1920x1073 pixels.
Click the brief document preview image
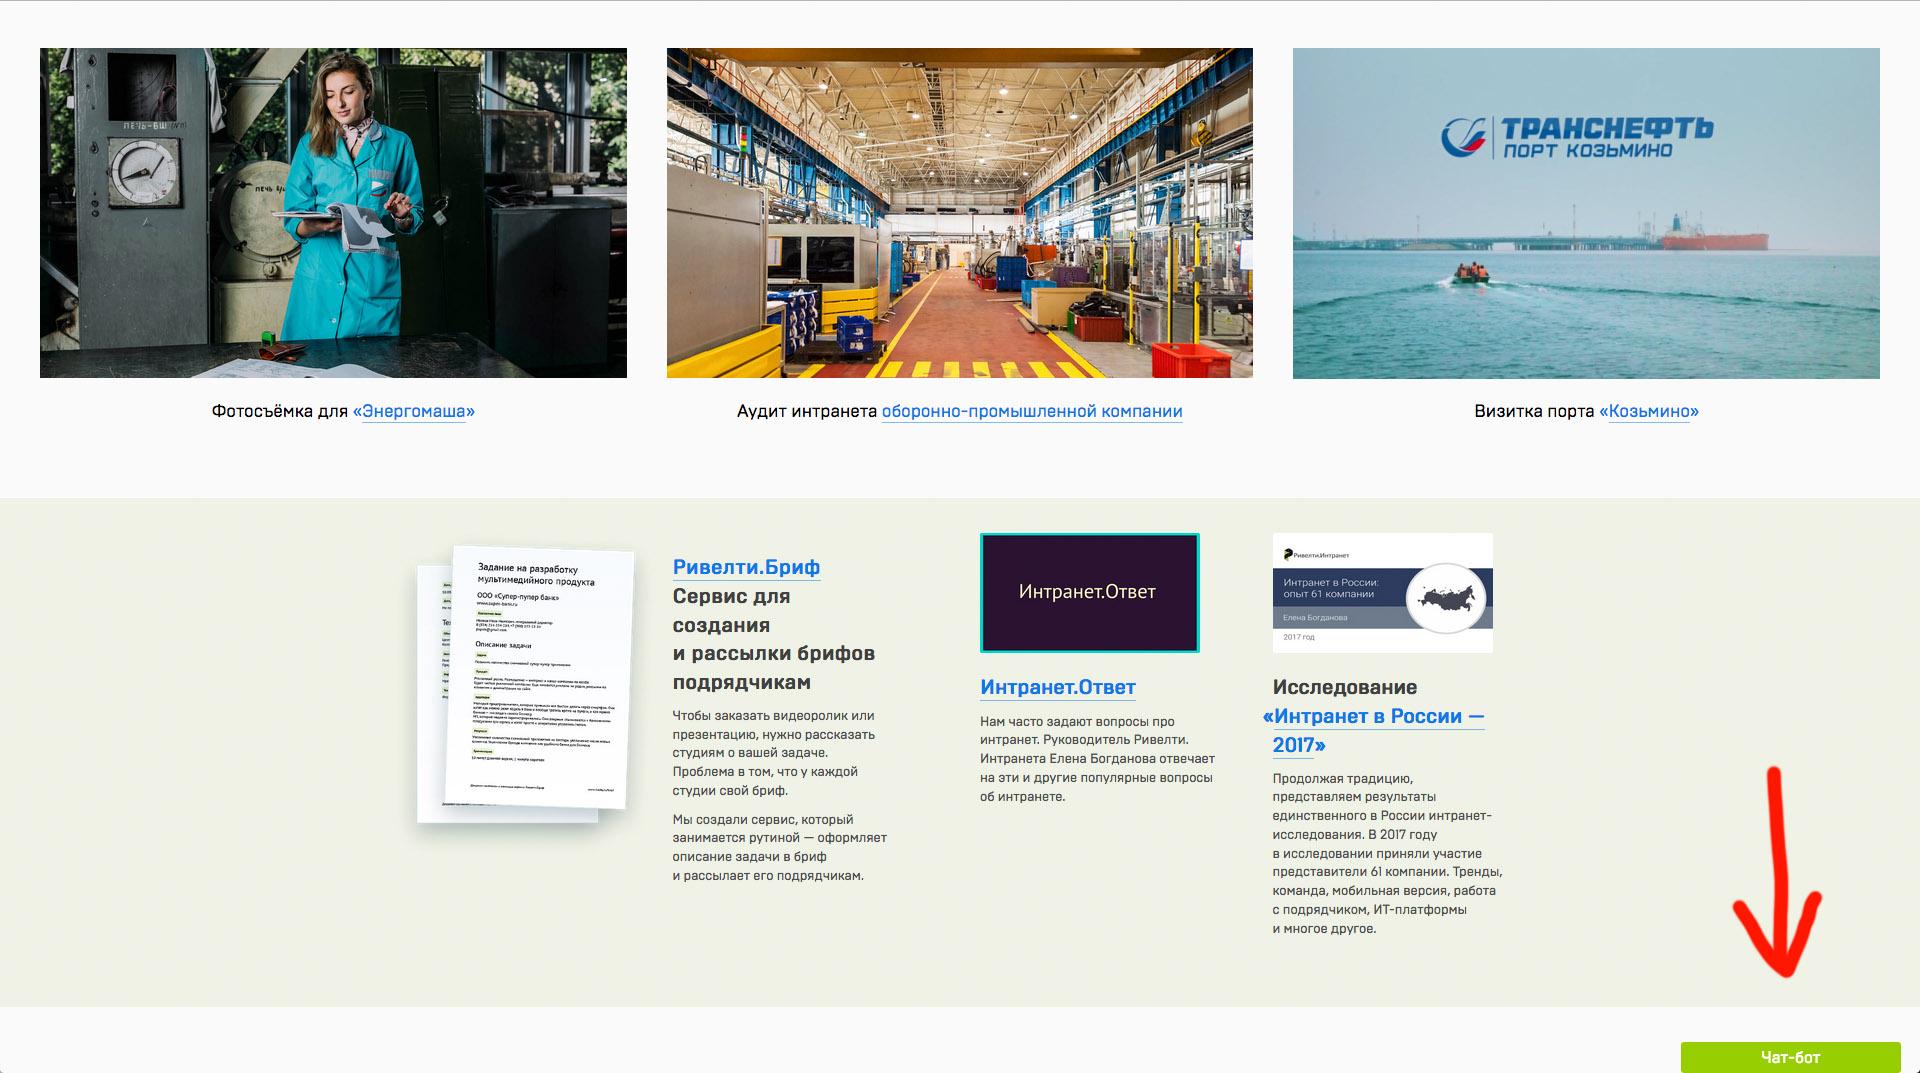[x=528, y=685]
